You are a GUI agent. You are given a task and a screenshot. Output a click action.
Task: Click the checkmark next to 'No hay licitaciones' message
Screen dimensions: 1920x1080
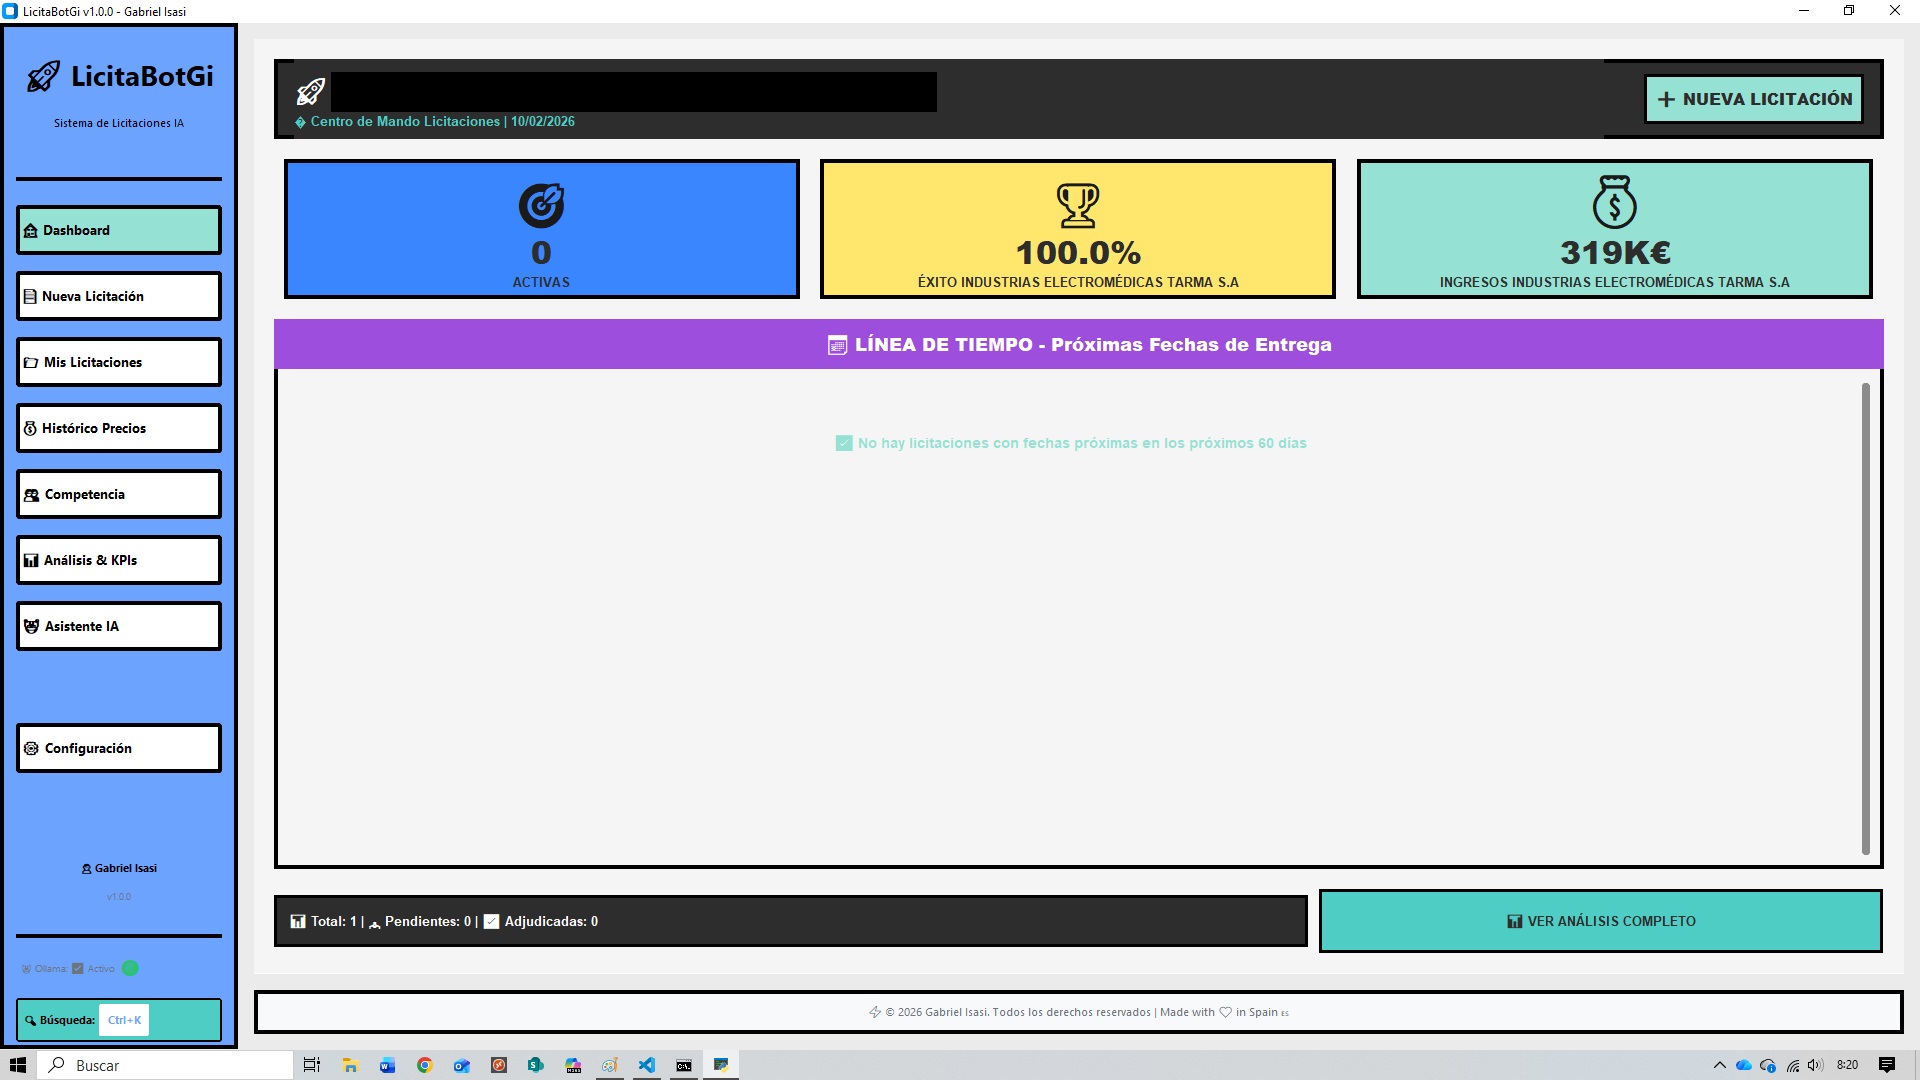tap(844, 443)
